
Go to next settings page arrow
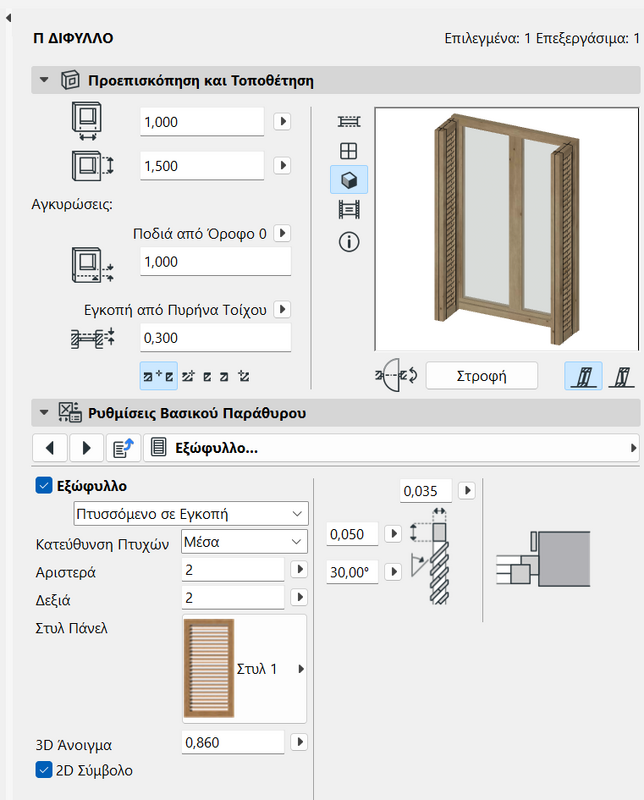[86, 447]
